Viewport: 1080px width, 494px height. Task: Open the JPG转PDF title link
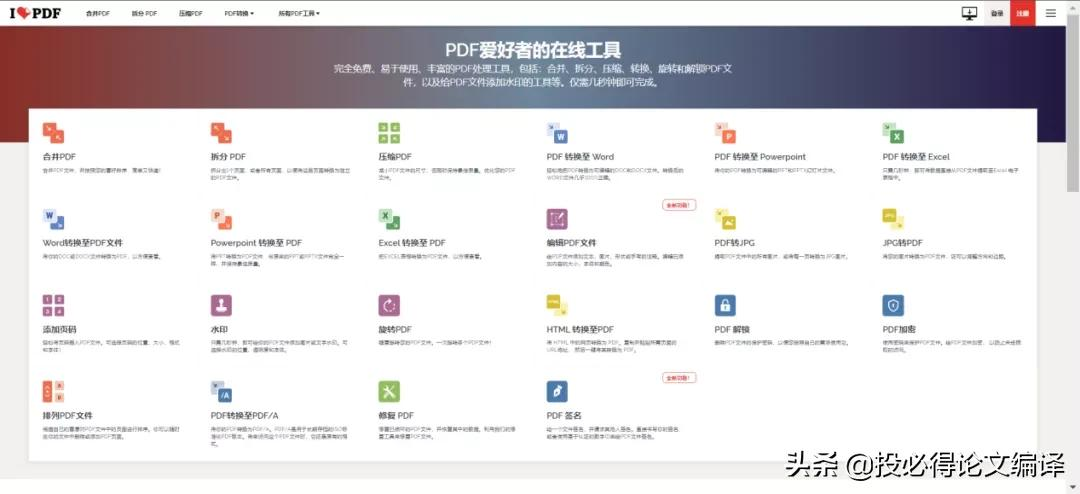pyautogui.click(x=902, y=243)
